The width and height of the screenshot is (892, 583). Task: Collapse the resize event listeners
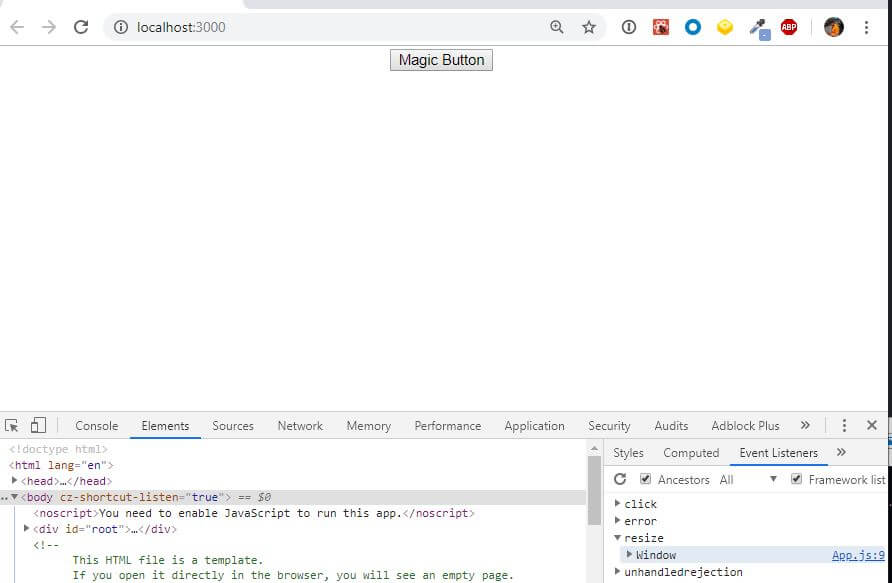point(617,537)
